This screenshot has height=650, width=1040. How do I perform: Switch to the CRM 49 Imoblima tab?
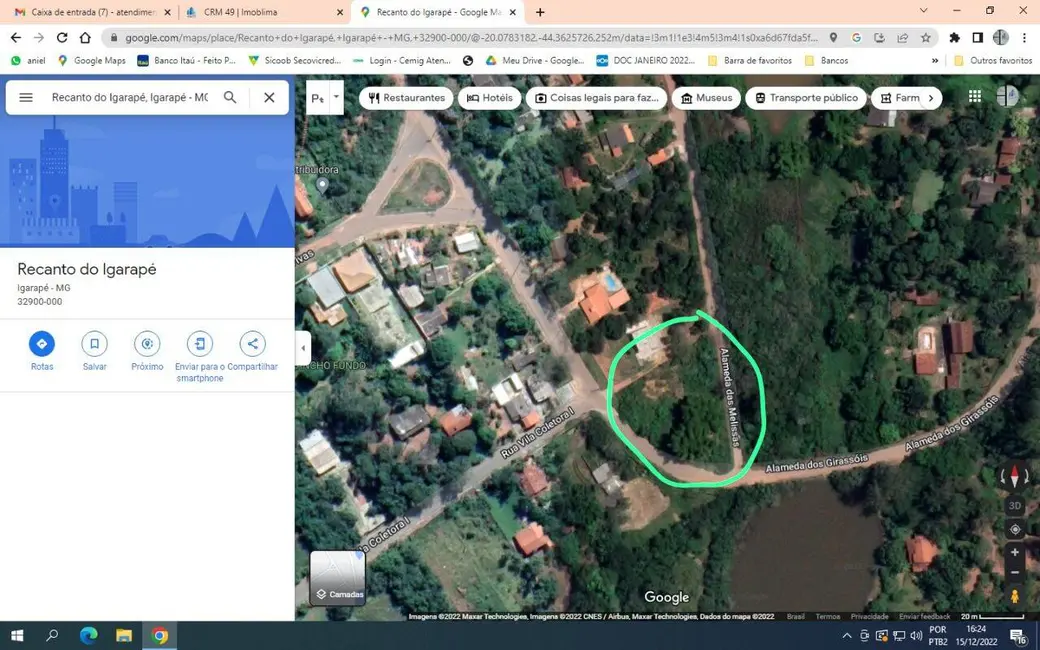[260, 12]
